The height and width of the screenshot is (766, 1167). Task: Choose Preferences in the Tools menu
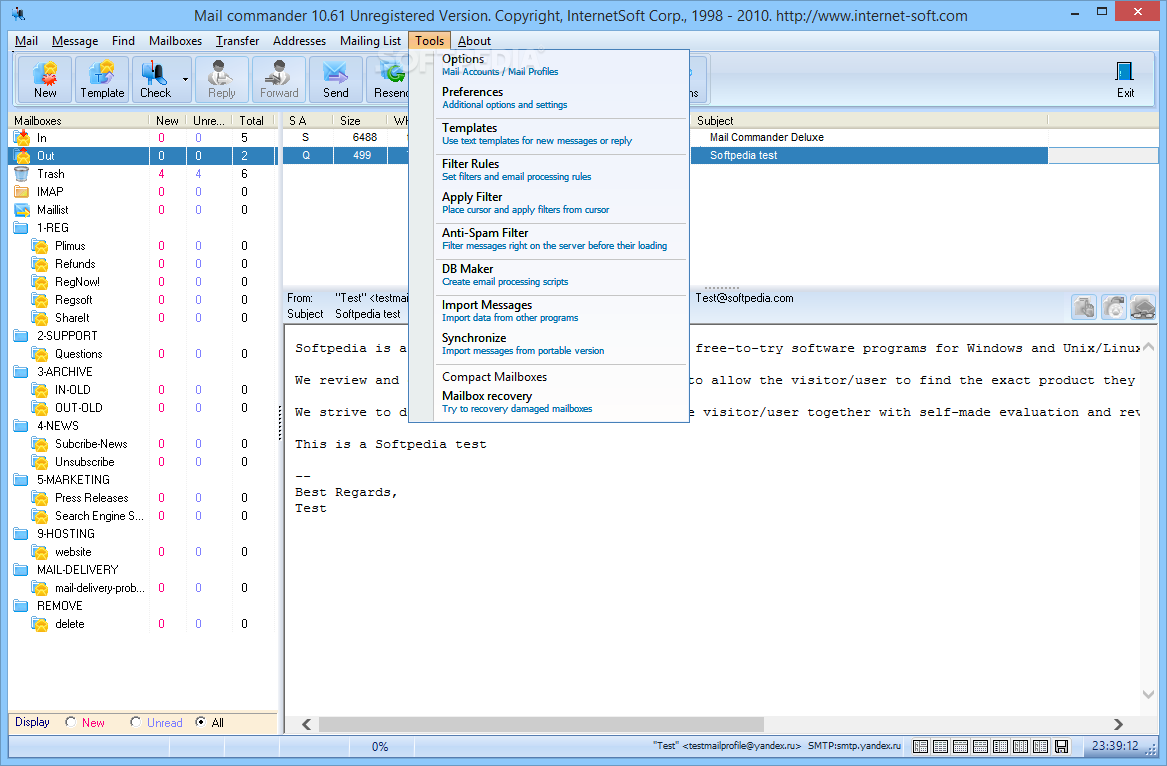(x=560, y=98)
